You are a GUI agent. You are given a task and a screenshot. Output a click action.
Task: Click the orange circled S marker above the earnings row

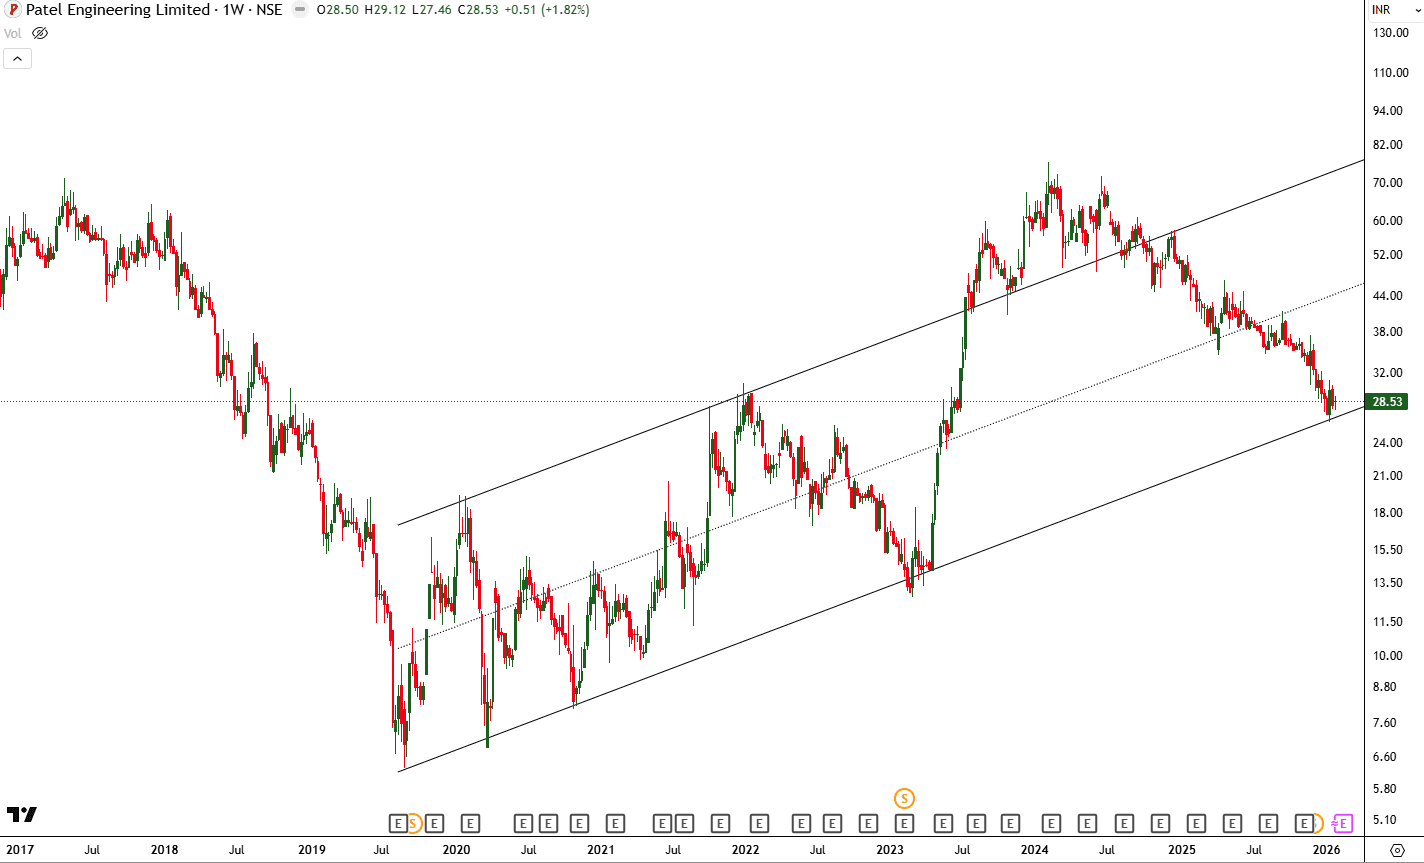pyautogui.click(x=904, y=798)
